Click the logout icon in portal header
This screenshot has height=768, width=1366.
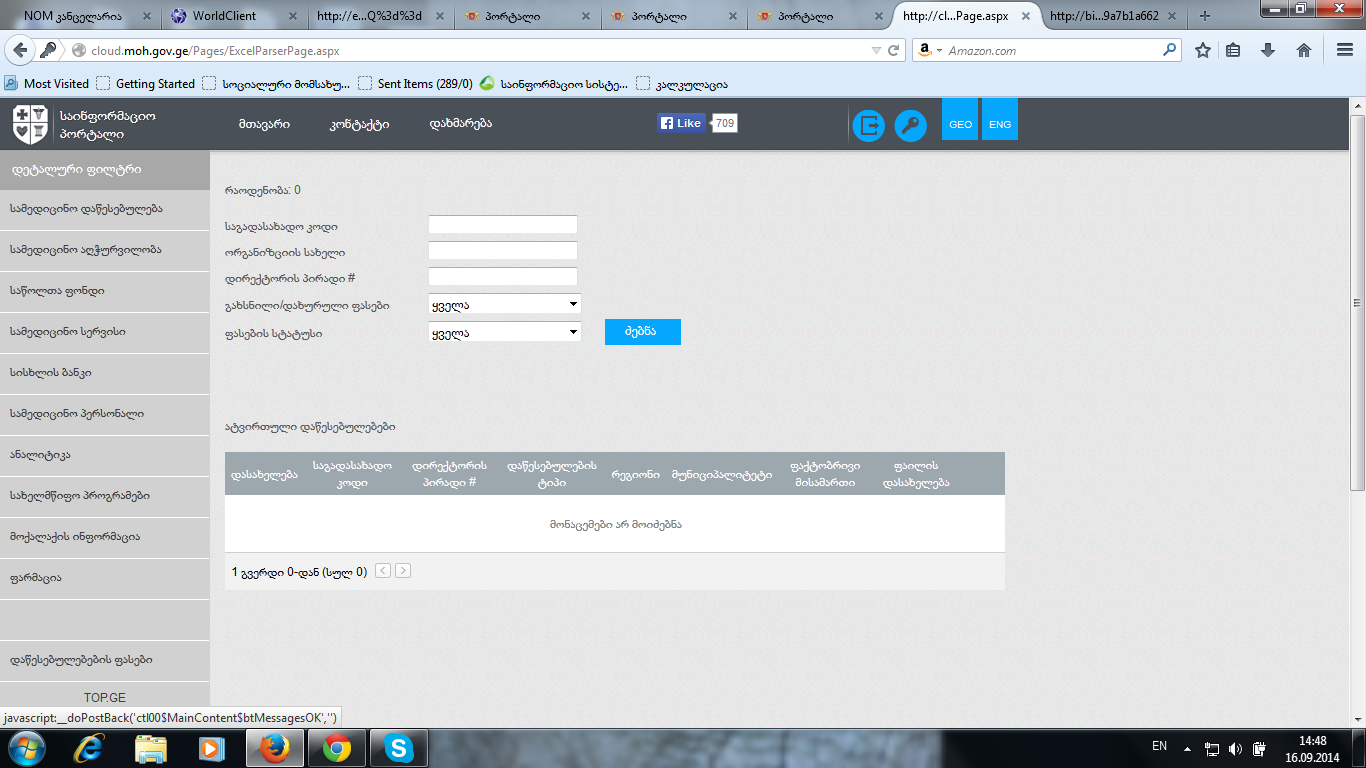(868, 125)
